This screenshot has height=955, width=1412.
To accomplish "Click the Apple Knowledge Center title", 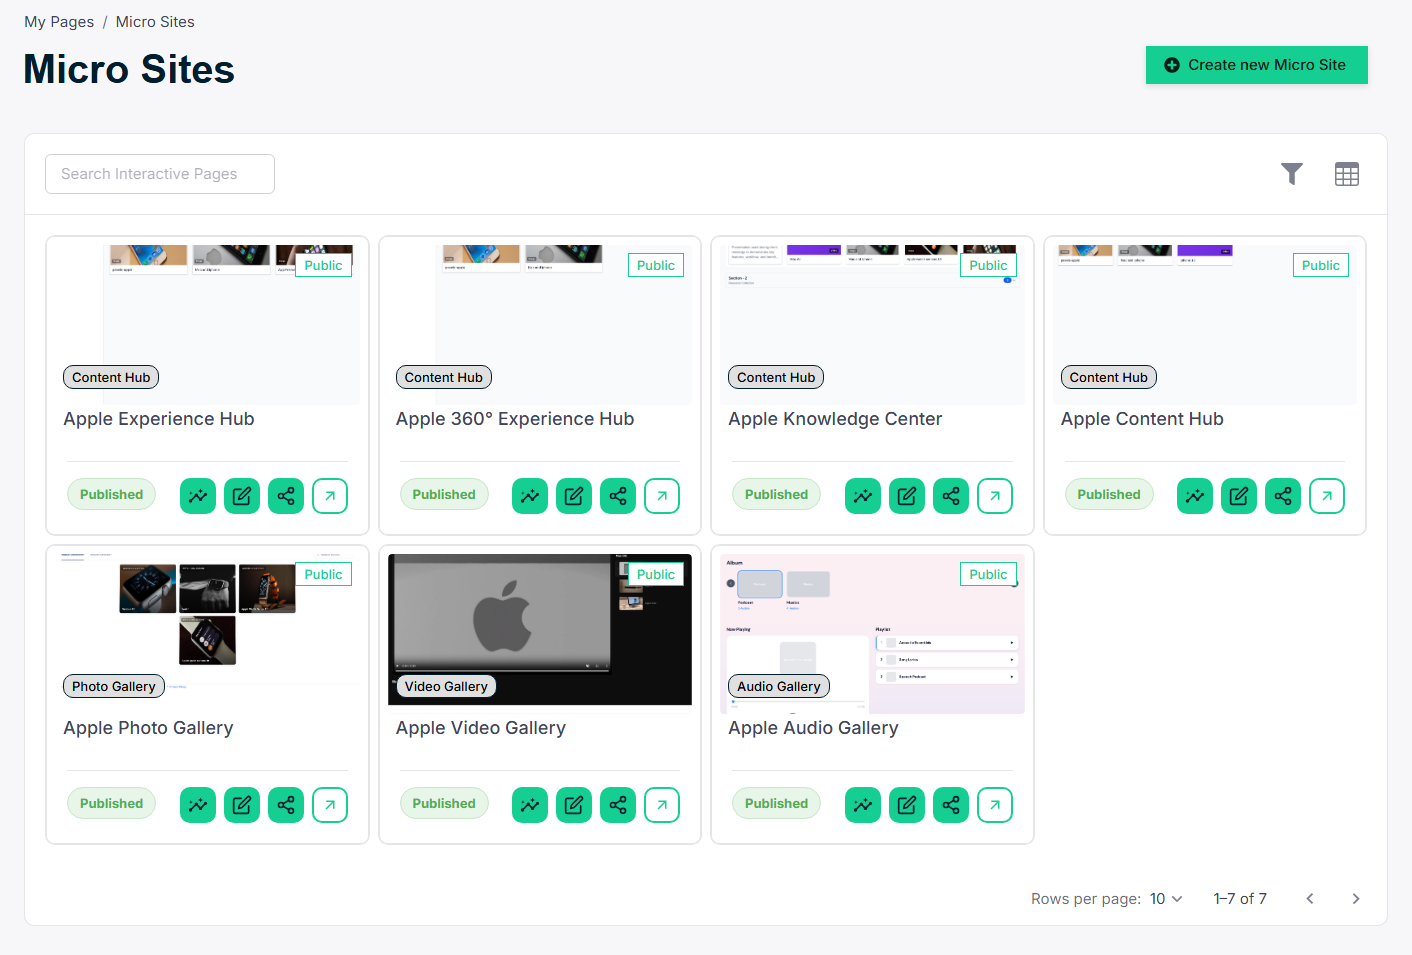I will tap(835, 419).
